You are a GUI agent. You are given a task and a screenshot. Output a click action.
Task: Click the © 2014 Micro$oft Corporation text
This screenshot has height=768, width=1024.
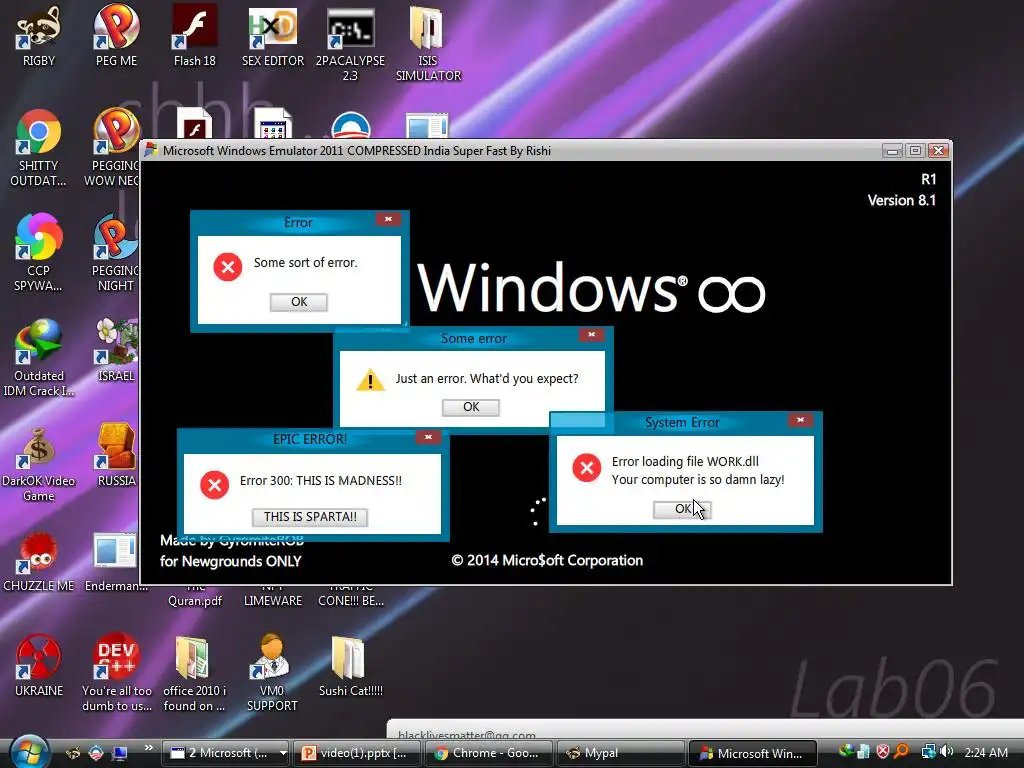click(x=547, y=560)
